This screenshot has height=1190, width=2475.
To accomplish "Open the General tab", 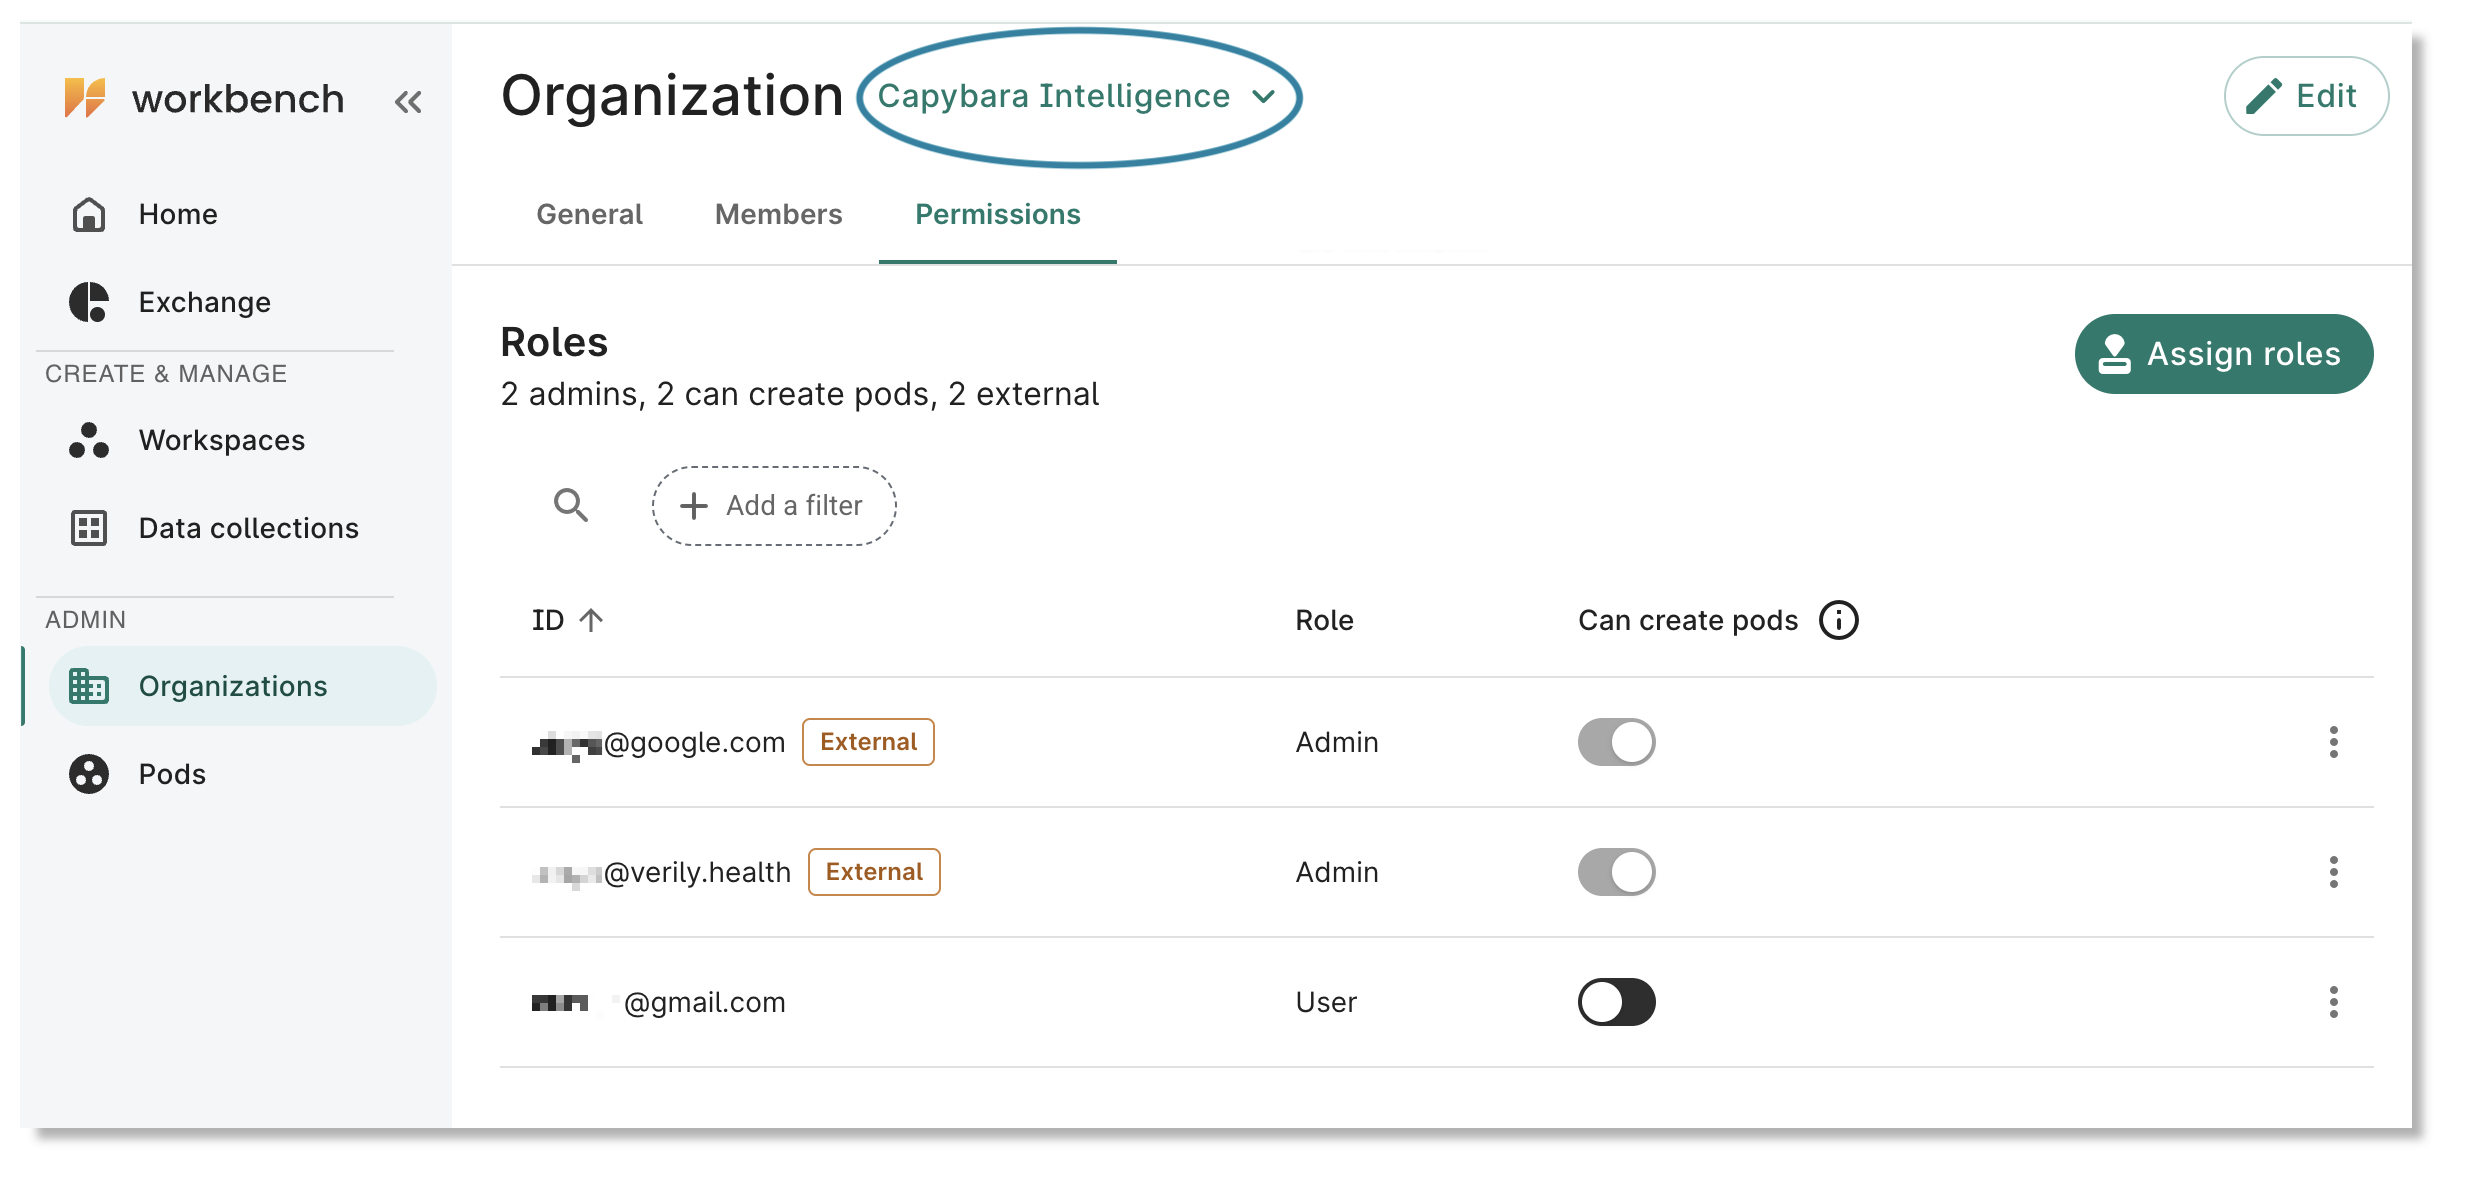I will [x=589, y=214].
